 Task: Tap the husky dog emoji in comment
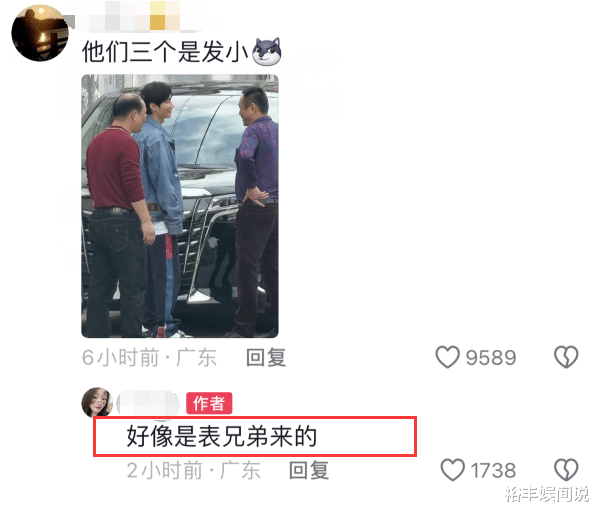point(267,51)
